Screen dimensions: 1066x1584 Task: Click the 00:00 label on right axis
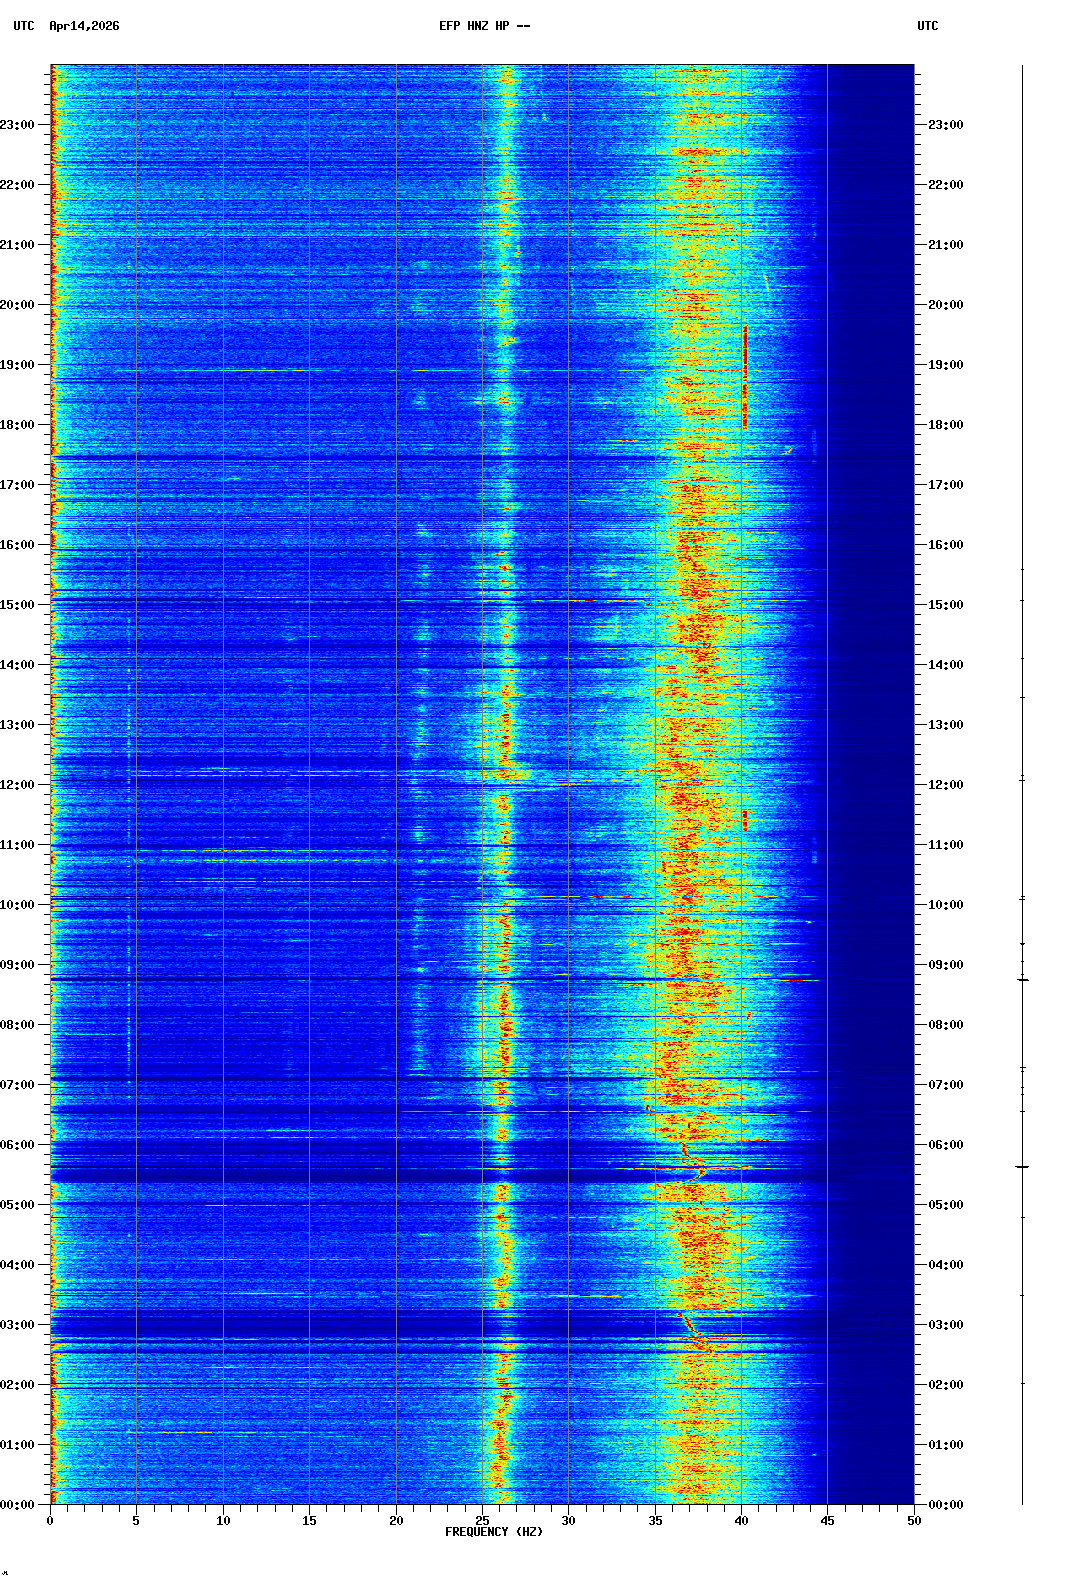pos(945,1505)
